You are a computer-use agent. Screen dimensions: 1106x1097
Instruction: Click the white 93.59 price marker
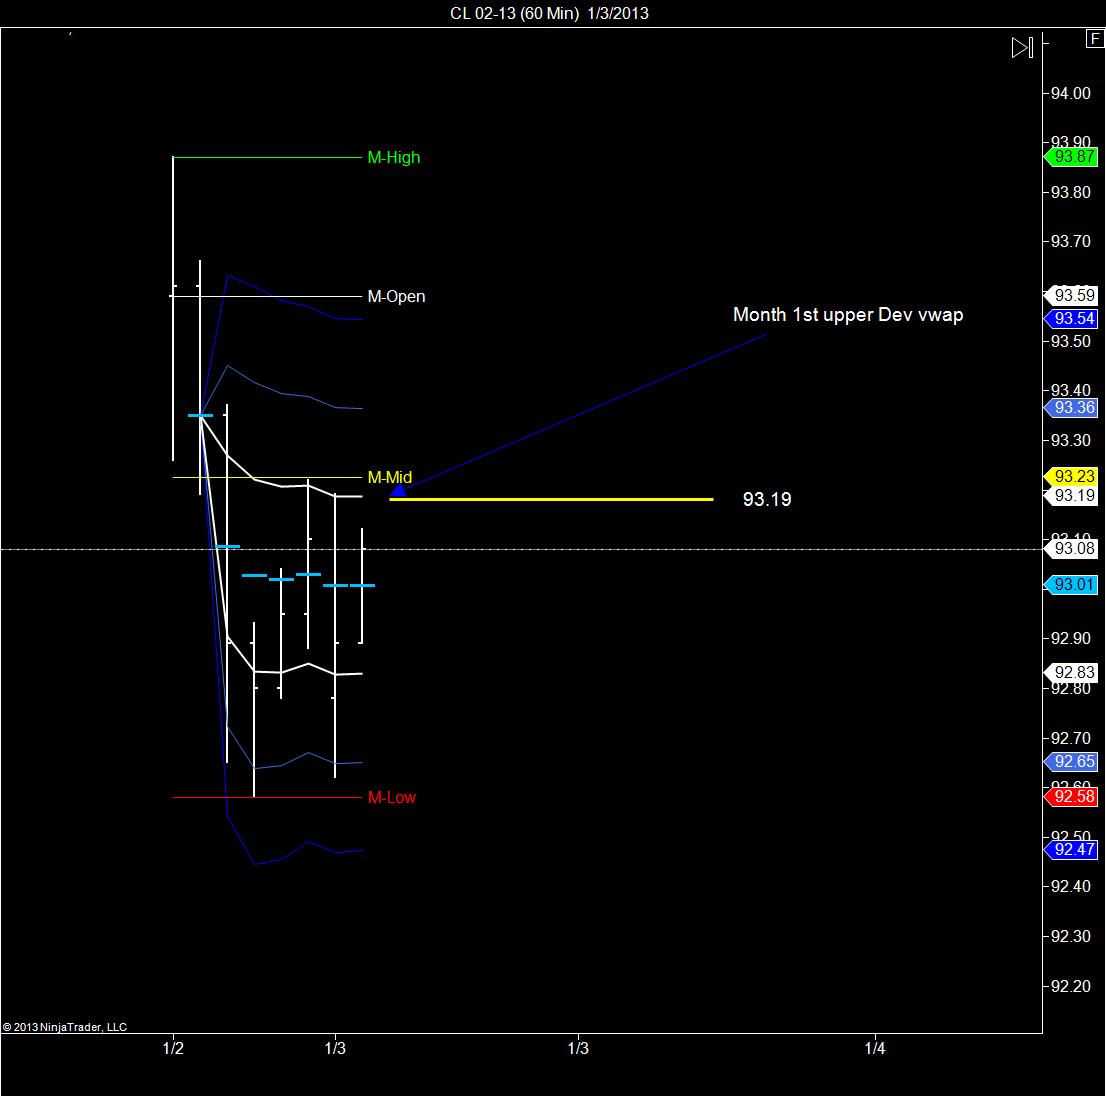pos(1071,295)
